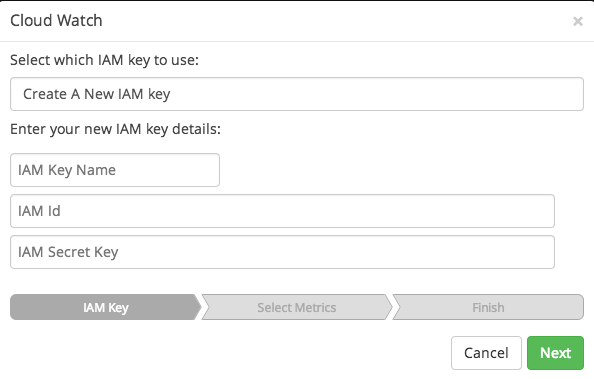594x379 pixels.
Task: Close the Cloud Watch dialog
Action: tap(578, 21)
